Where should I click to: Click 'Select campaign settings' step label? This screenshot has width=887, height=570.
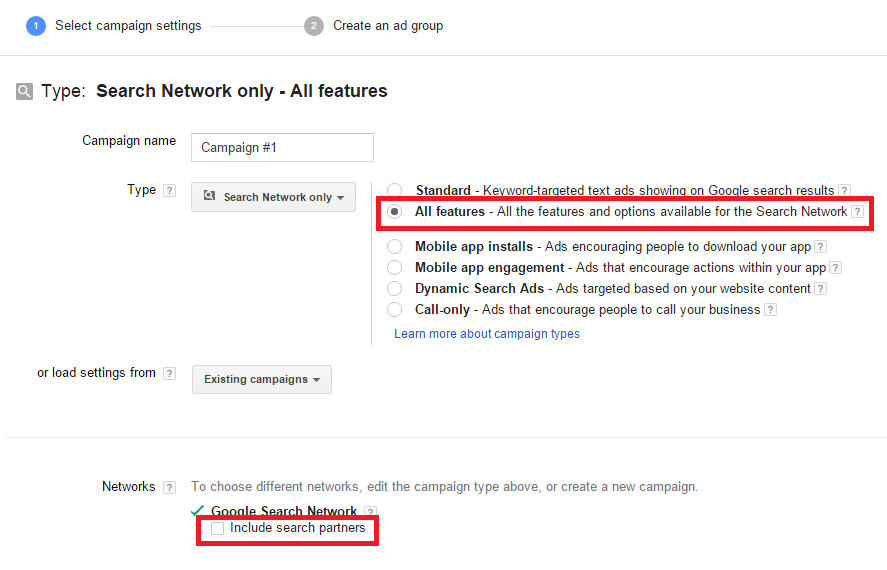128,26
